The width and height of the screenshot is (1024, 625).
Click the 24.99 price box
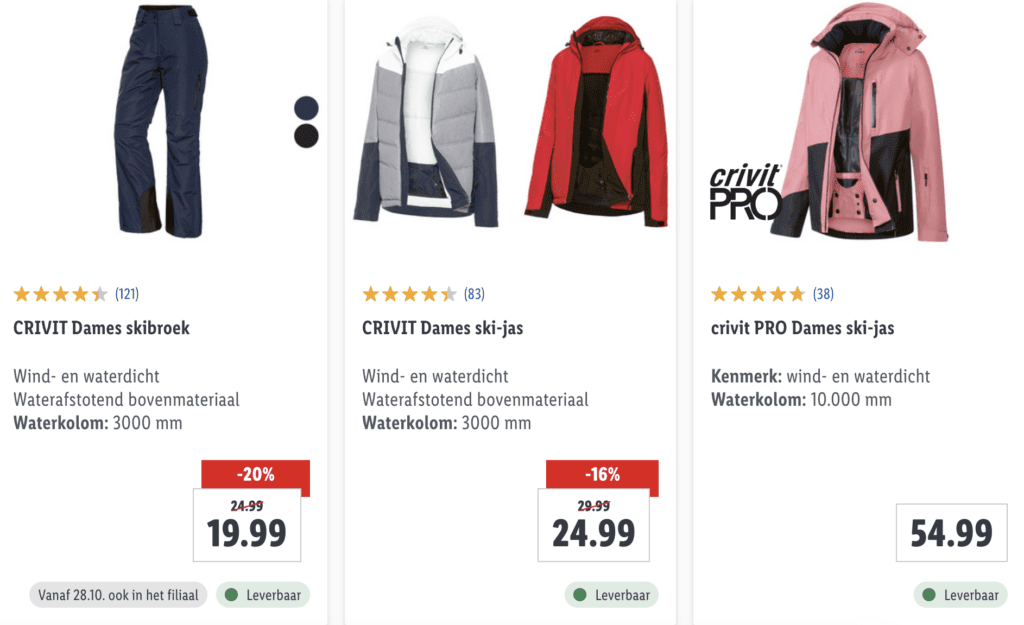pos(594,525)
